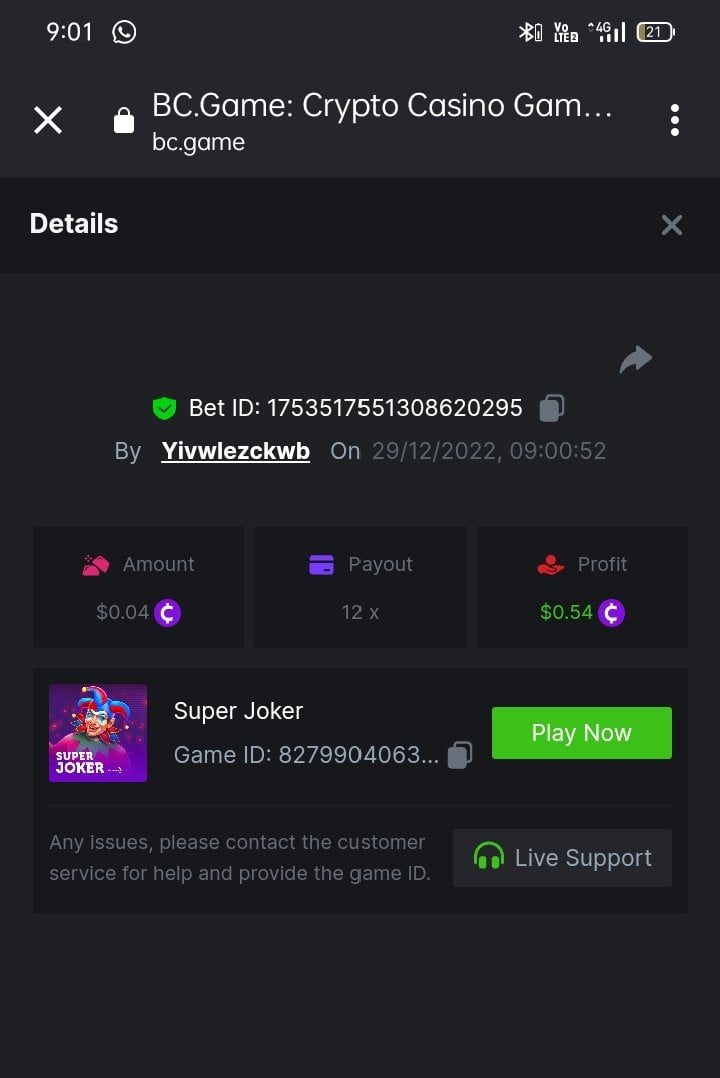Tap the Amount currency coin icon

click(168, 612)
